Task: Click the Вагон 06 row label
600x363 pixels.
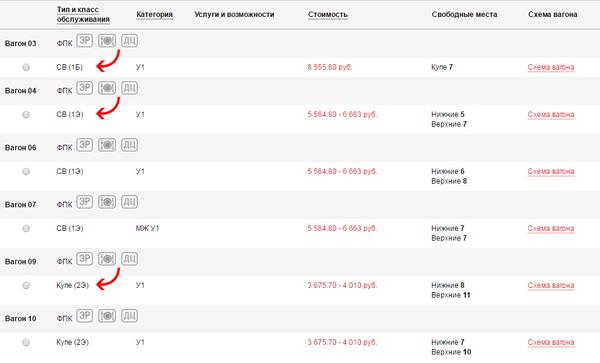Action: [x=21, y=148]
